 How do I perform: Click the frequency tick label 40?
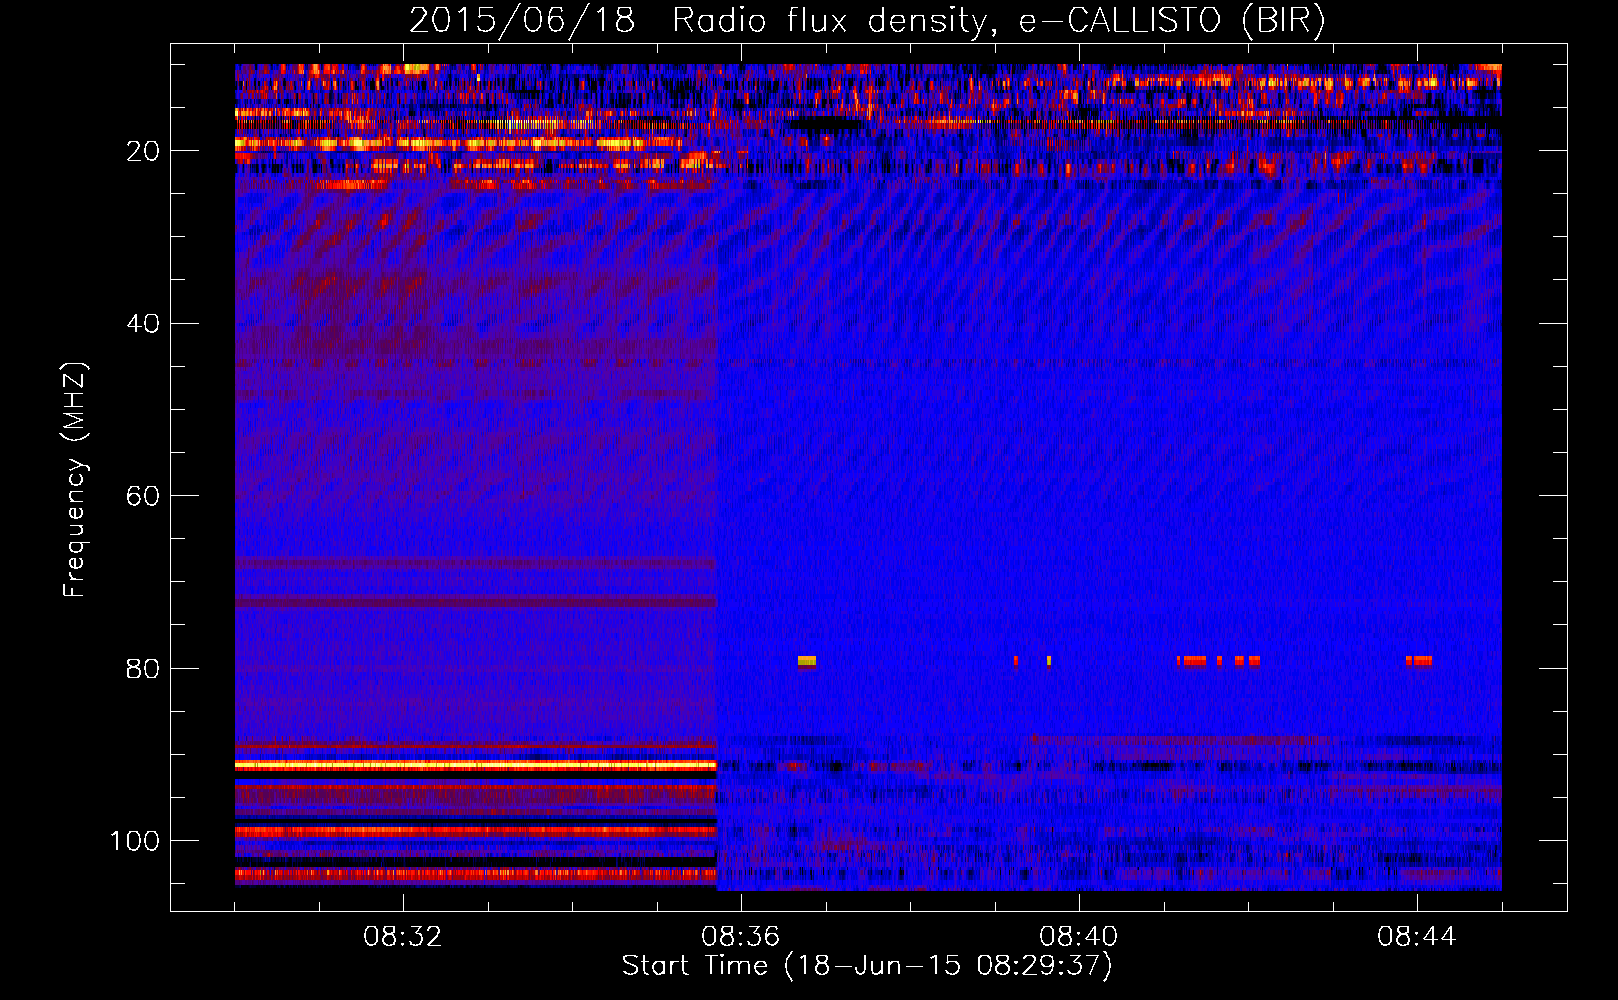coord(144,324)
